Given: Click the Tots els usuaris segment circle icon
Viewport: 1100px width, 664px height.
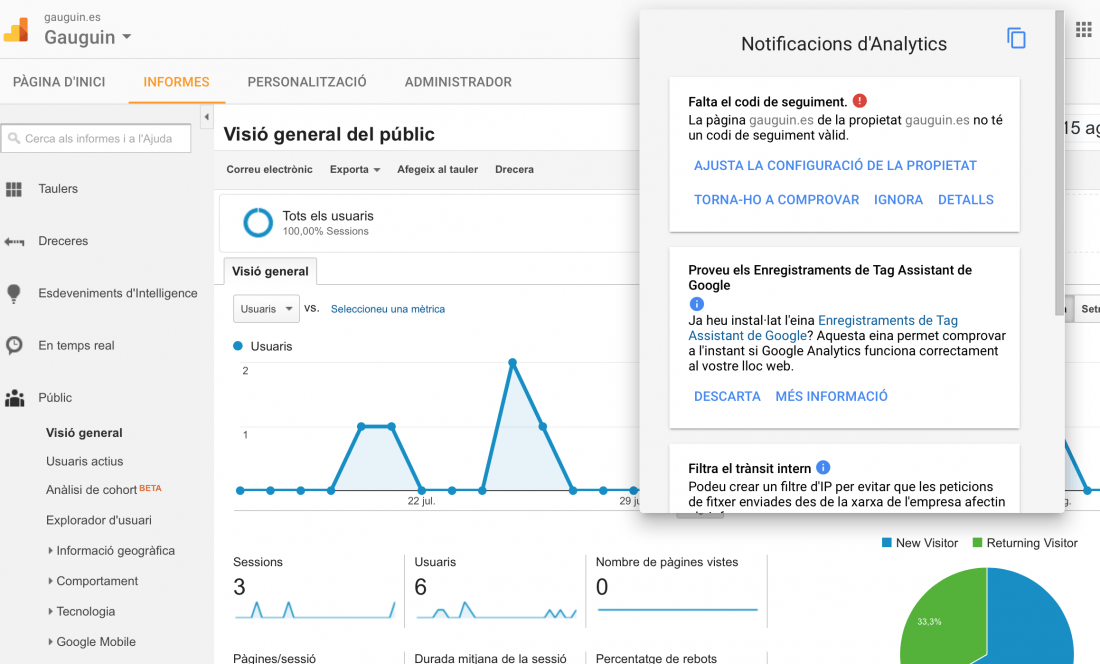Looking at the screenshot, I should 257,223.
